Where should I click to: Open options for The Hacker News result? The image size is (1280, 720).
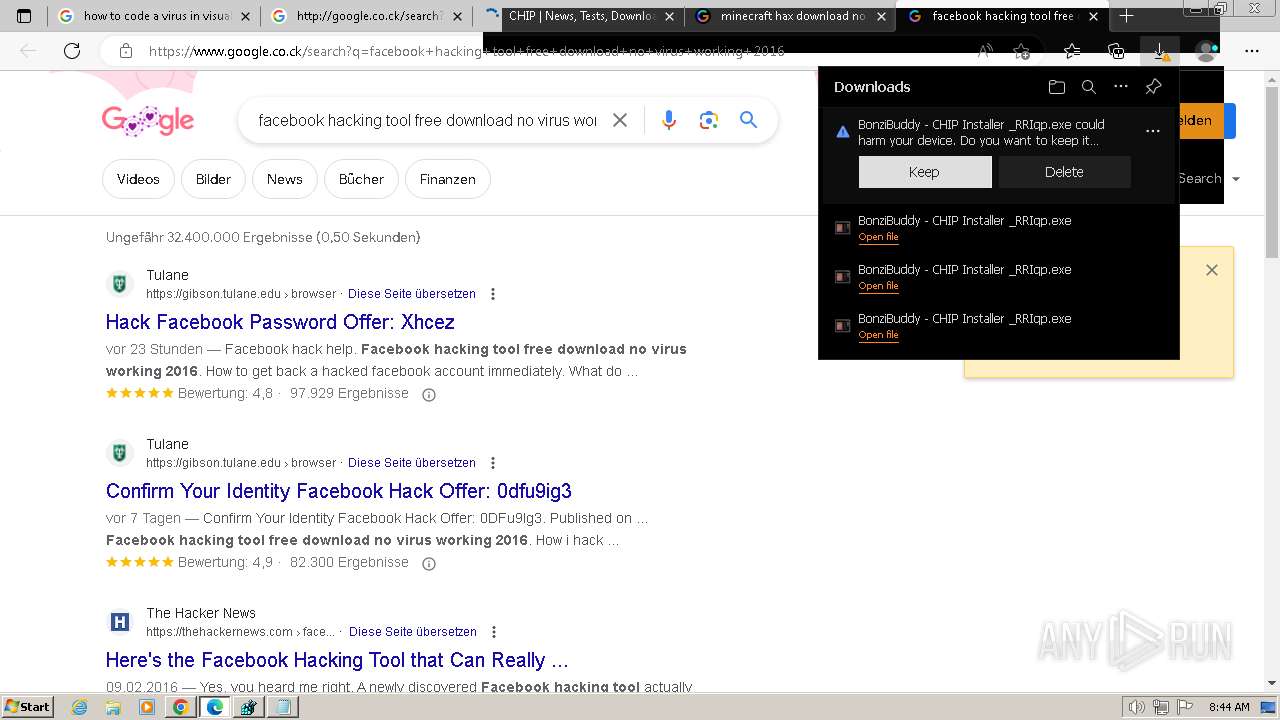[x=494, y=632]
